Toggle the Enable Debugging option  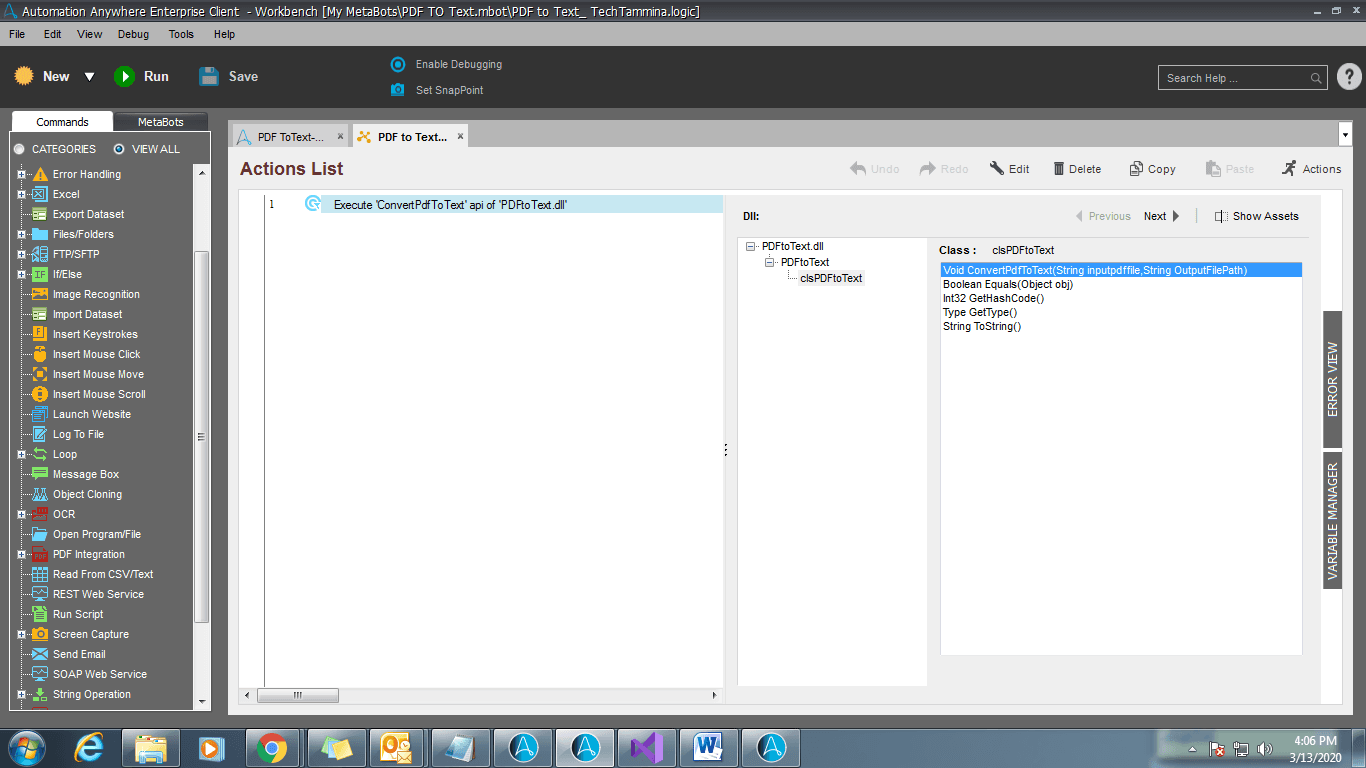click(398, 64)
